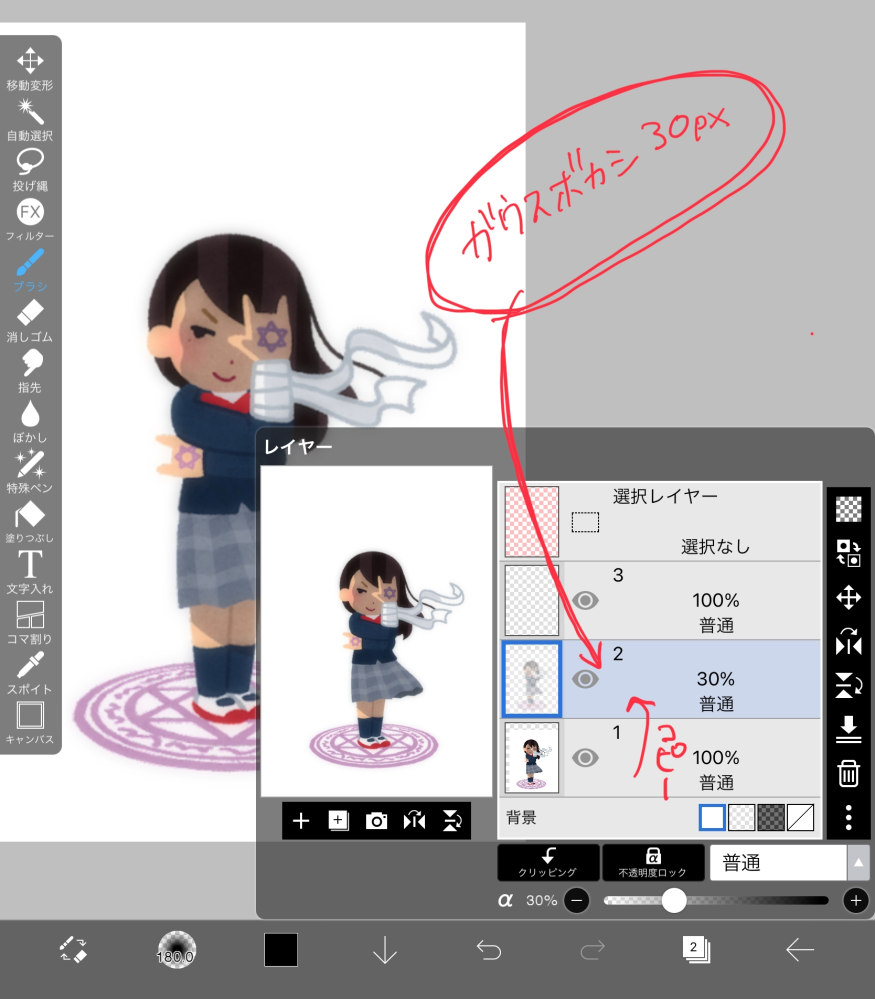Select the 特殊ペン special pen tool
Image resolution: width=875 pixels, height=999 pixels.
click(30, 471)
